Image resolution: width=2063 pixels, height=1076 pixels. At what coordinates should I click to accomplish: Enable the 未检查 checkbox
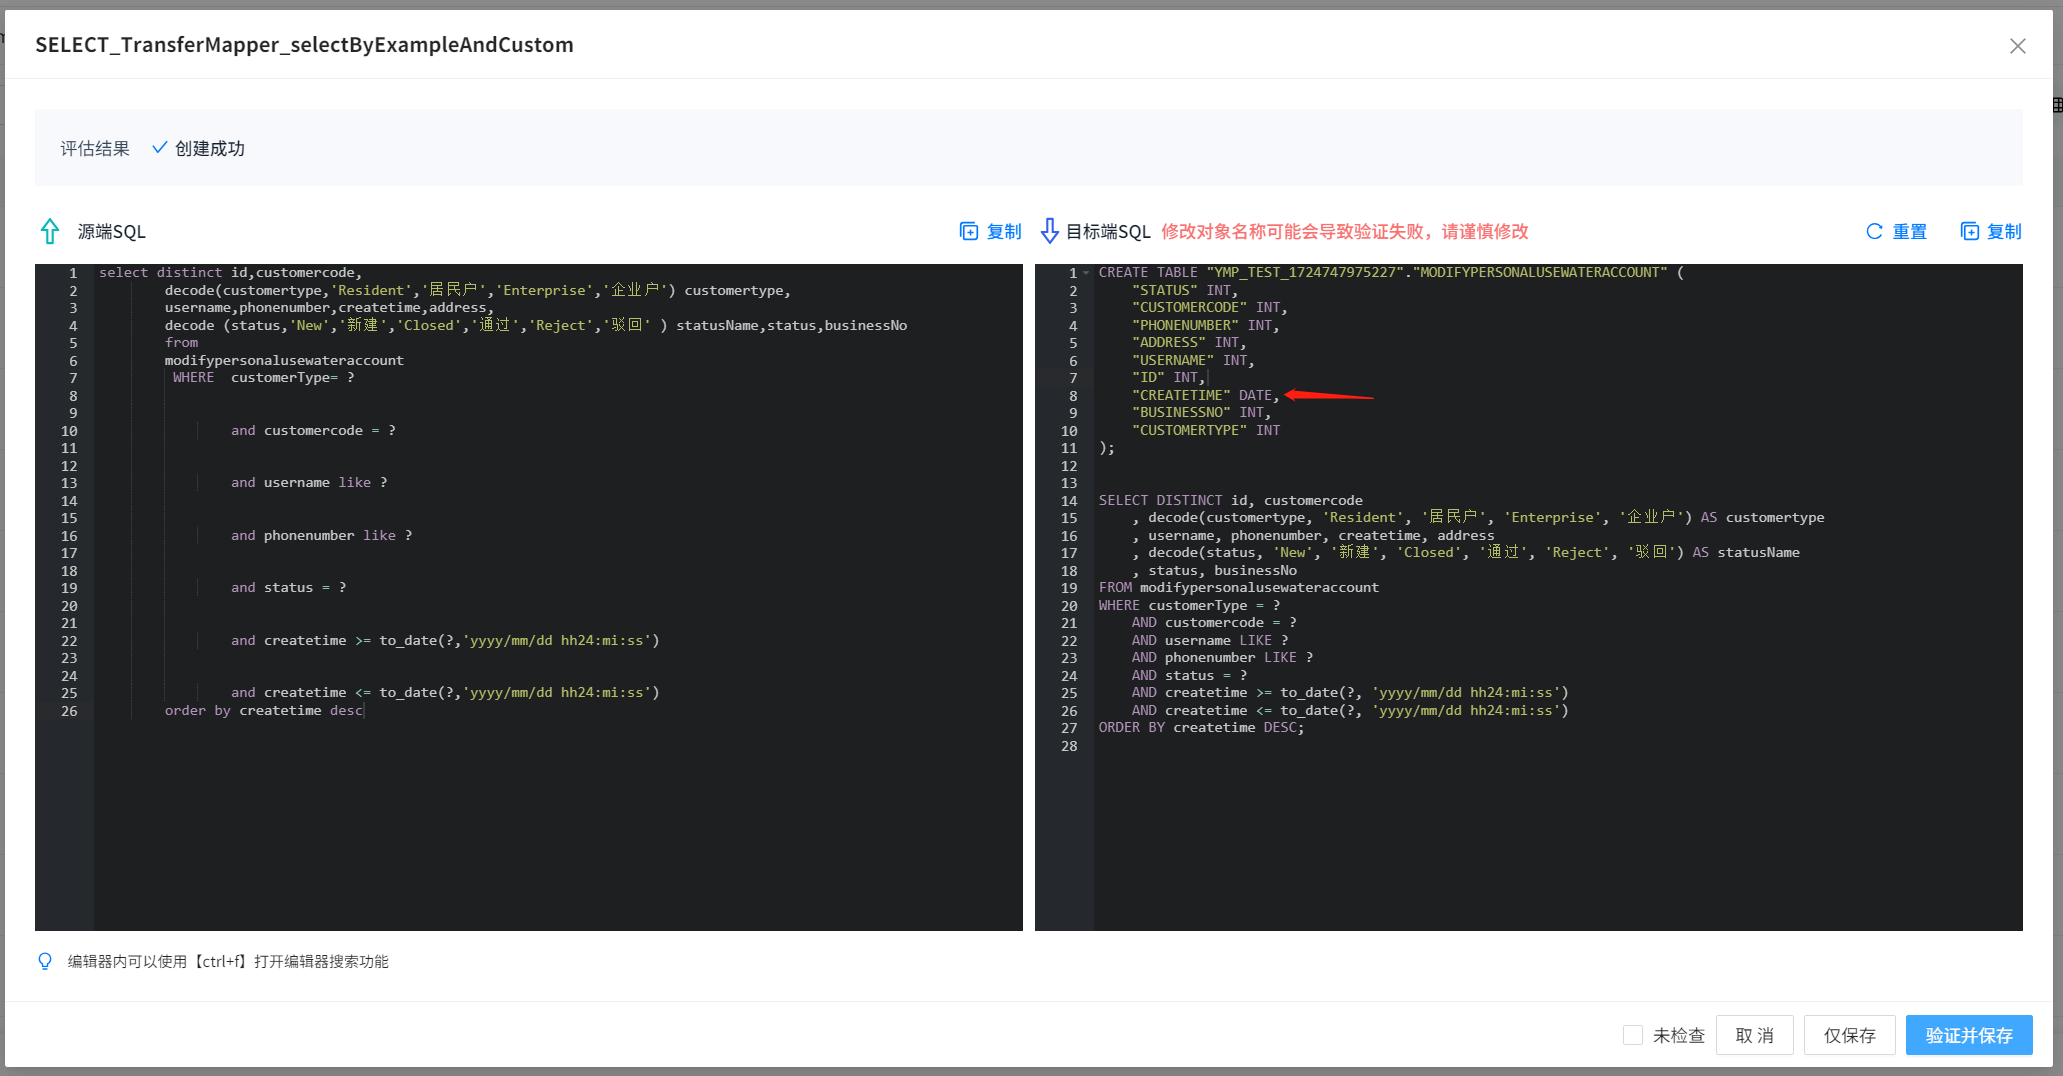point(1632,1035)
